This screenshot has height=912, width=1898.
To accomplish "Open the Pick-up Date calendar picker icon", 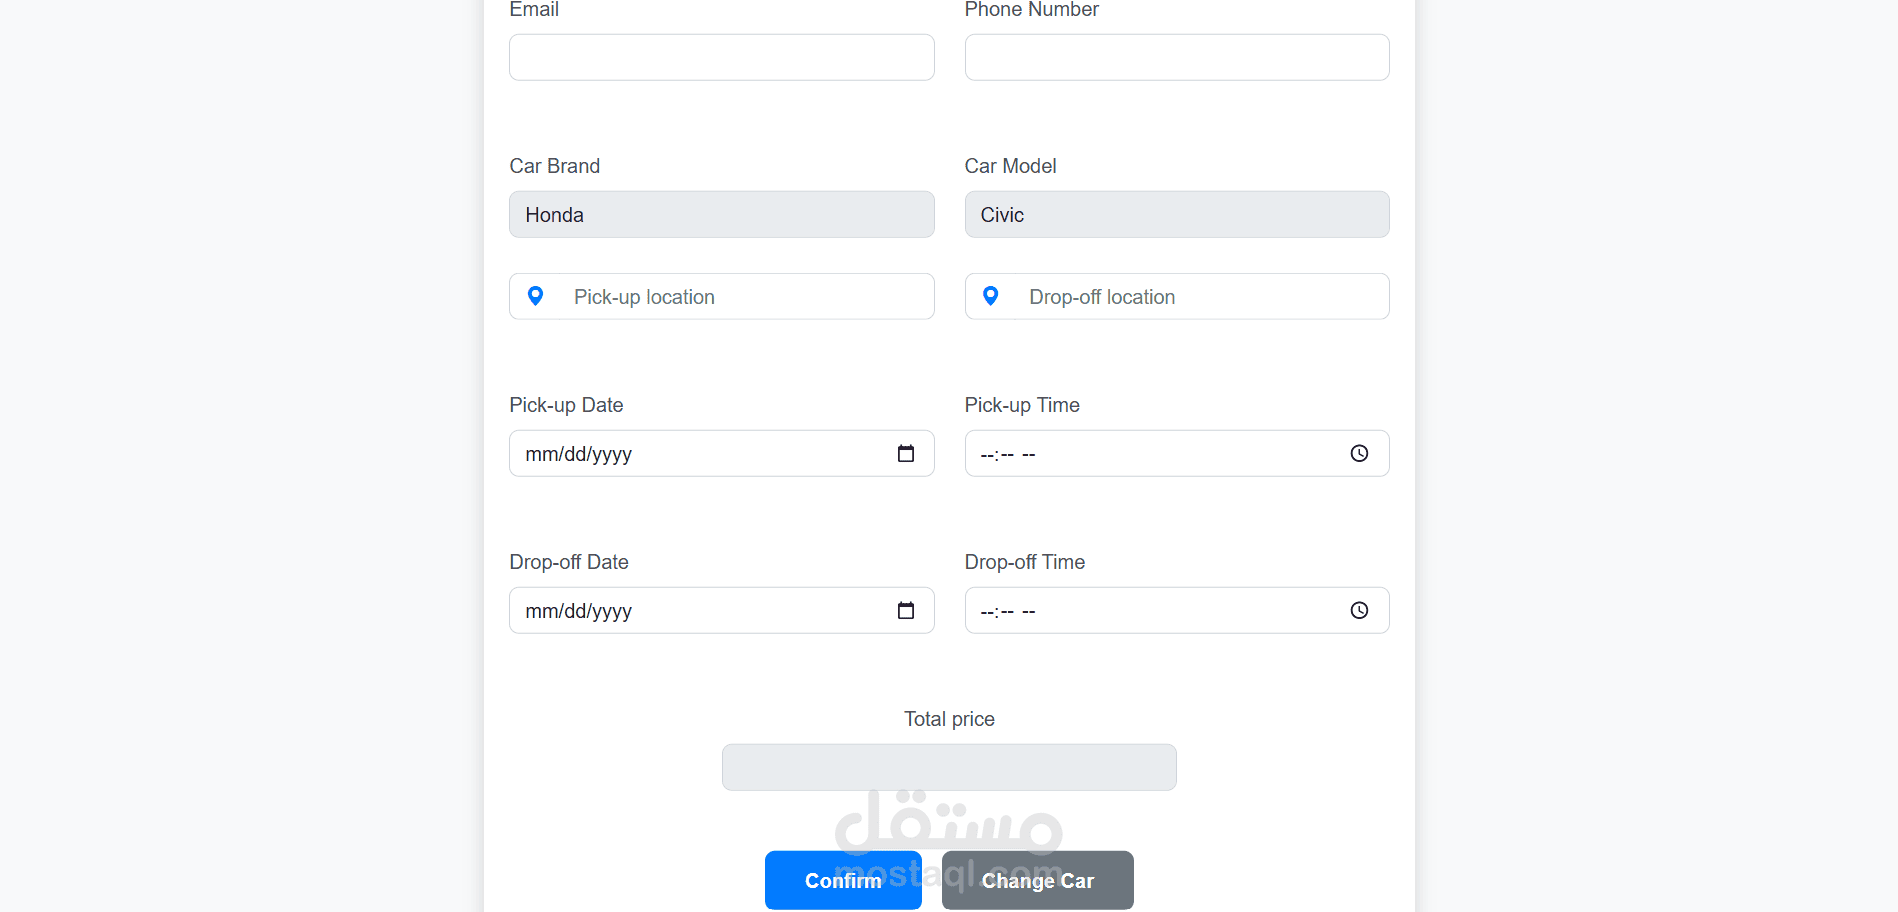I will pyautogui.click(x=906, y=454).
